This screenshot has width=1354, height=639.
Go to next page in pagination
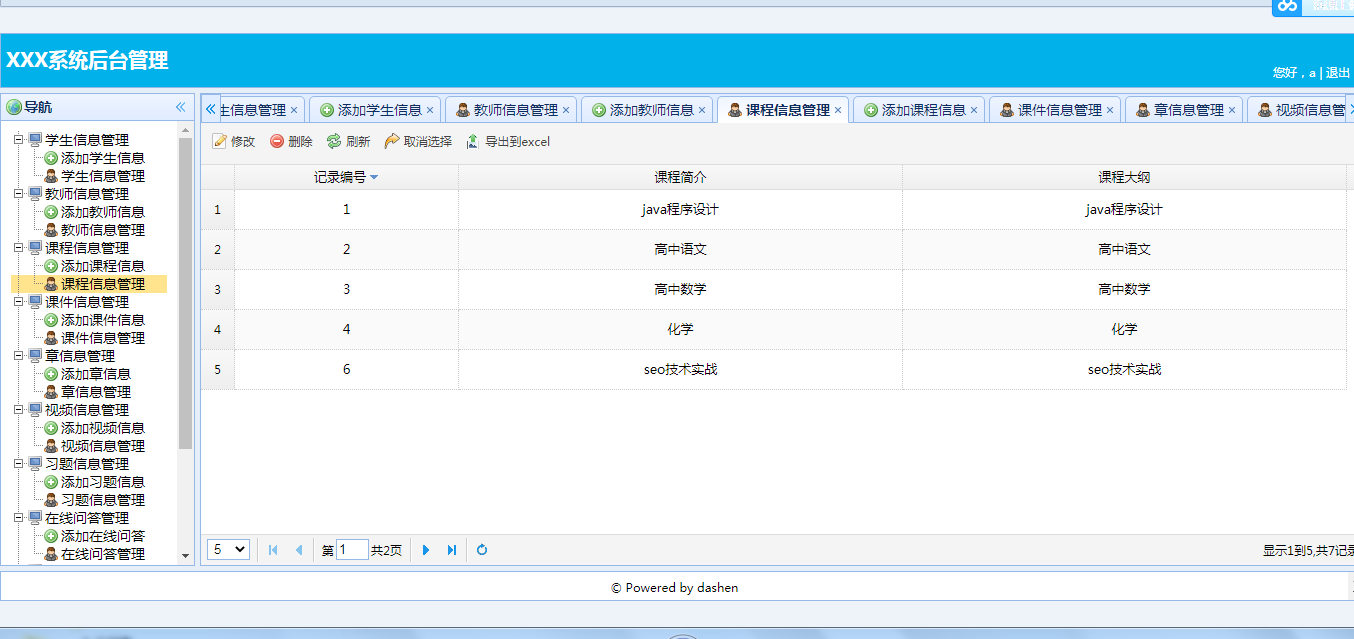point(426,550)
